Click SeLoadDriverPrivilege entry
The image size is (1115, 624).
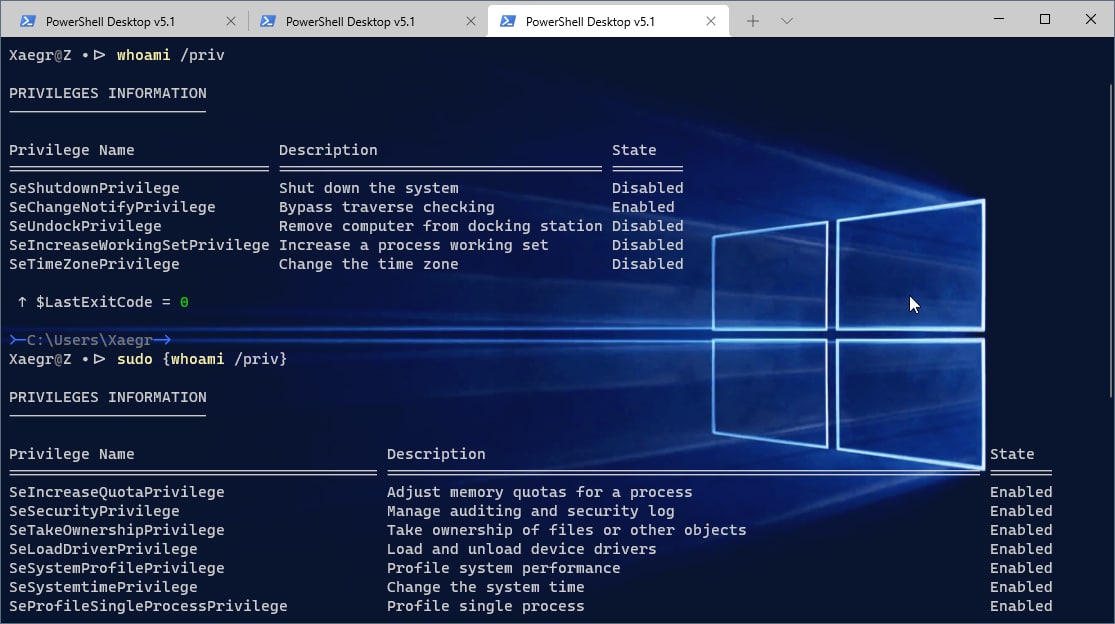pos(103,549)
